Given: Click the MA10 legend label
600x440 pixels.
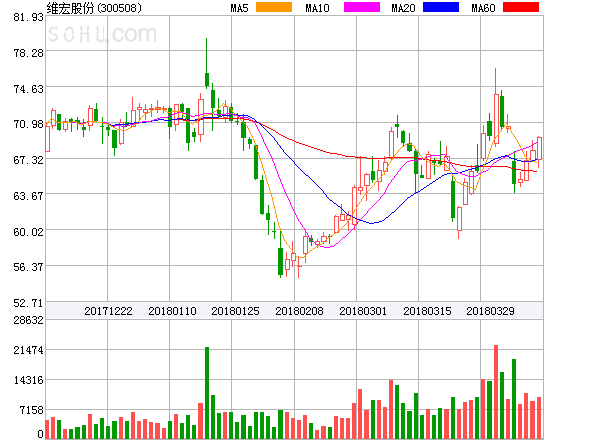Looking at the screenshot, I should (317, 8).
